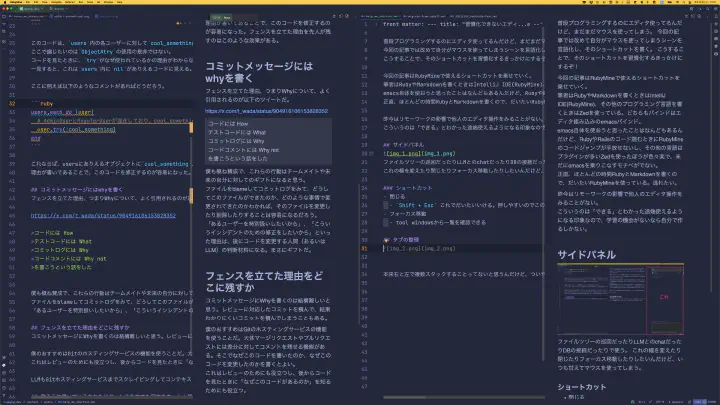Open the x.com t_wada status link in left editor
Image resolution: width=720 pixels, height=405 pixels.
(103, 215)
